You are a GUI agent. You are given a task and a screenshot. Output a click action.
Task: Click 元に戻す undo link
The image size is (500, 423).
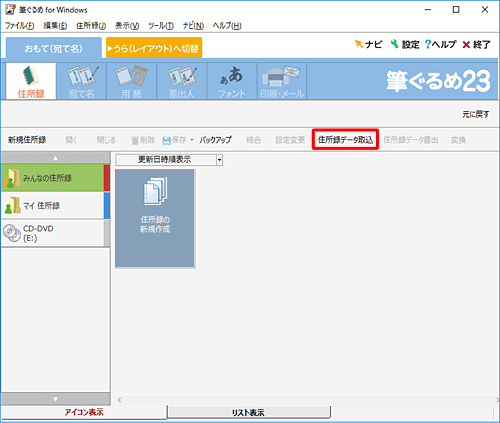click(x=476, y=114)
